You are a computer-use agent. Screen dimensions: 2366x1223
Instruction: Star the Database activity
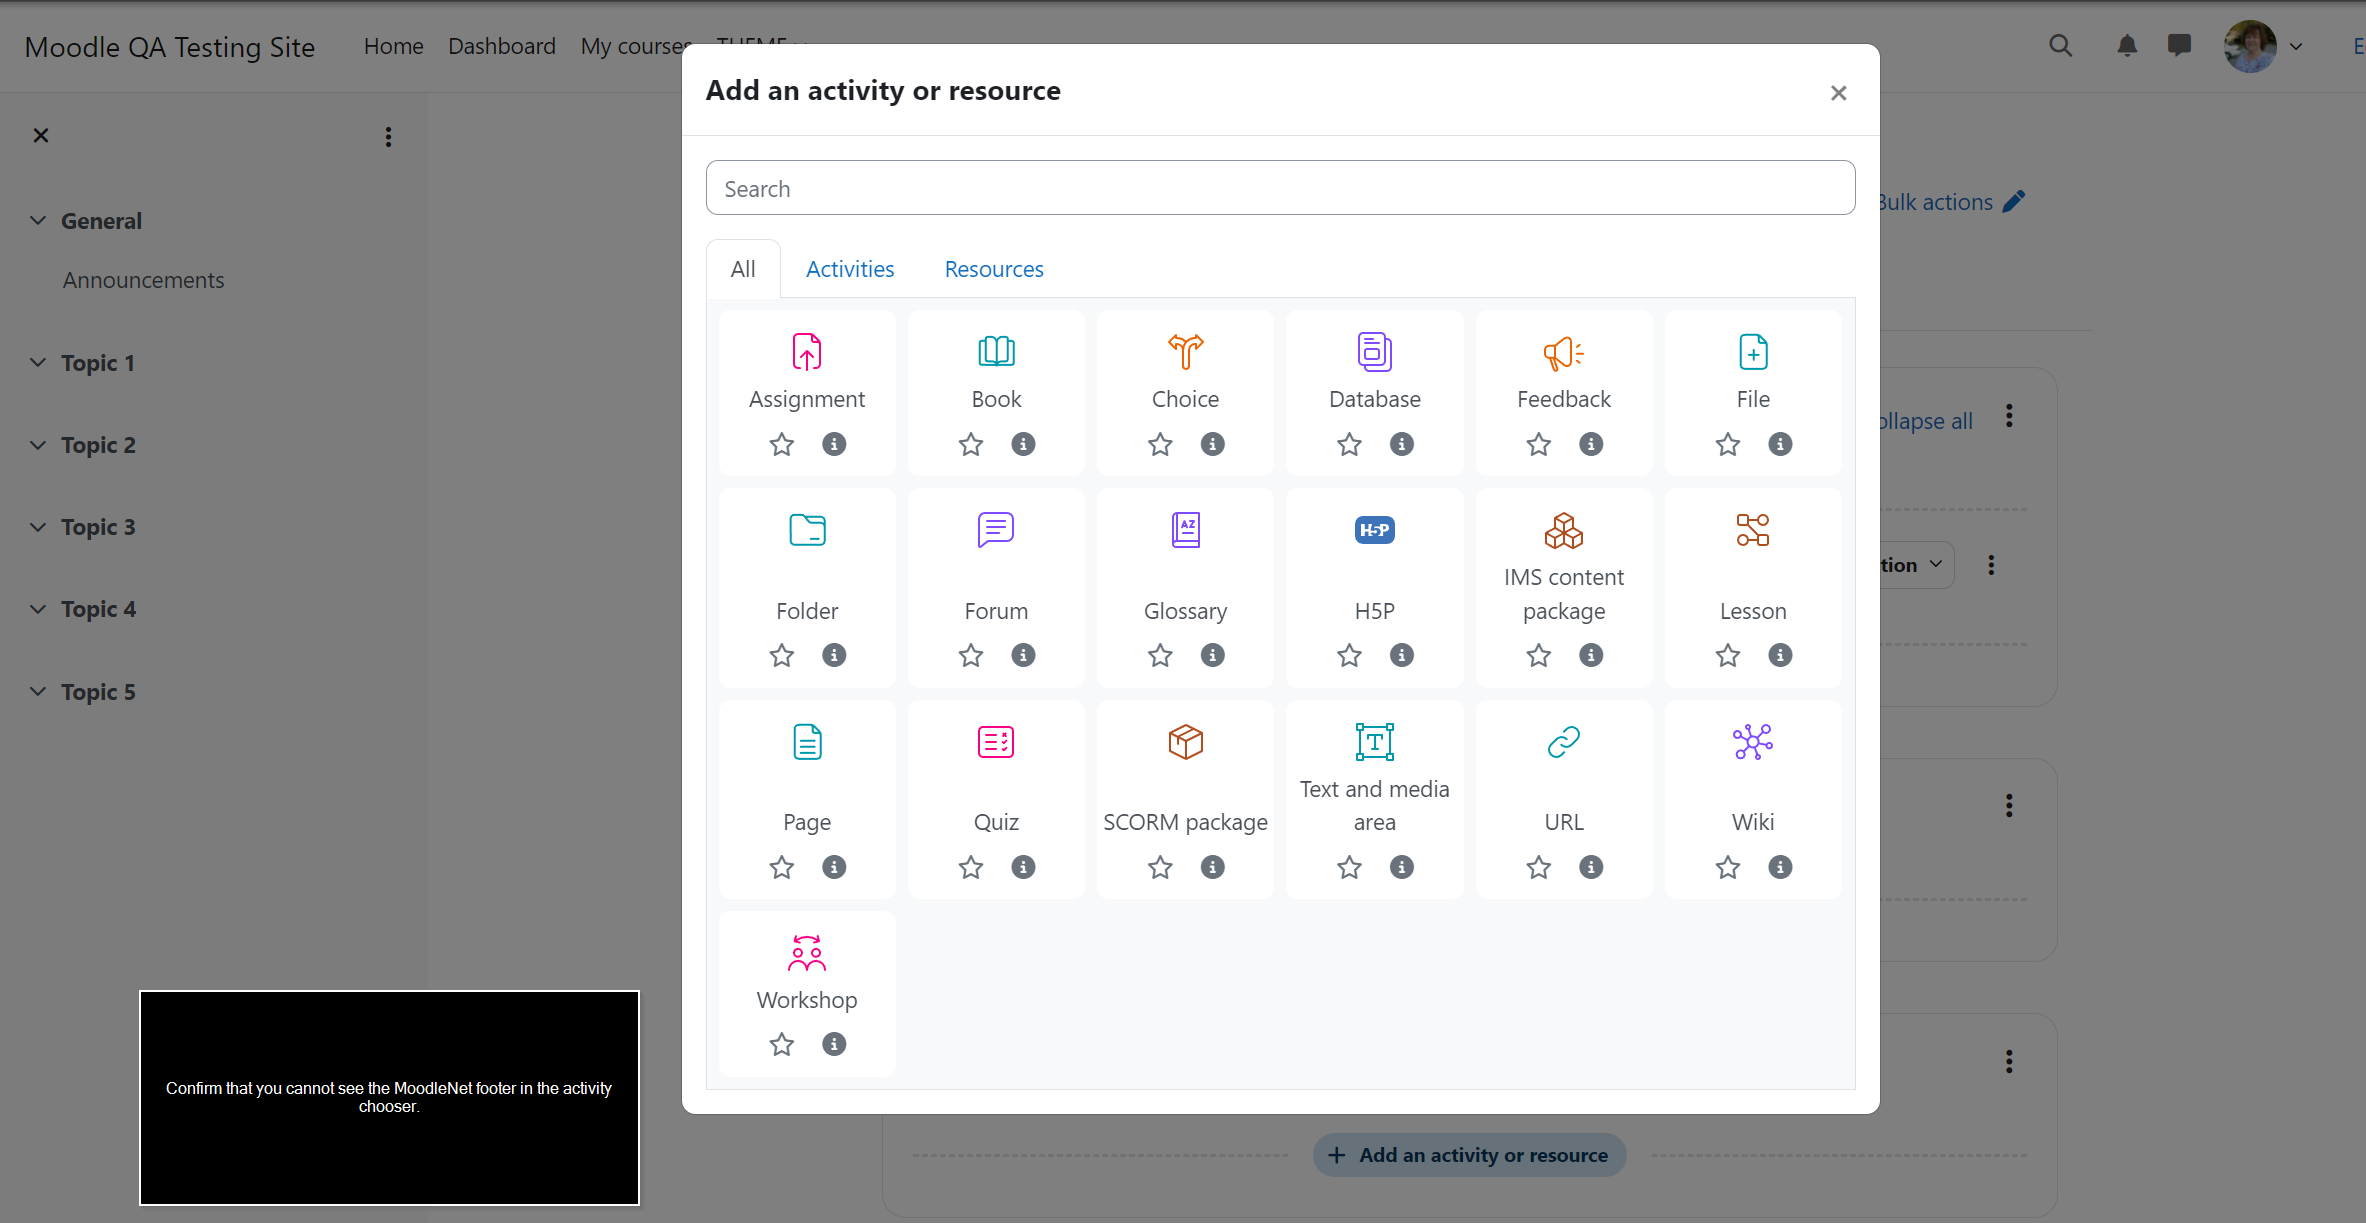click(x=1349, y=444)
